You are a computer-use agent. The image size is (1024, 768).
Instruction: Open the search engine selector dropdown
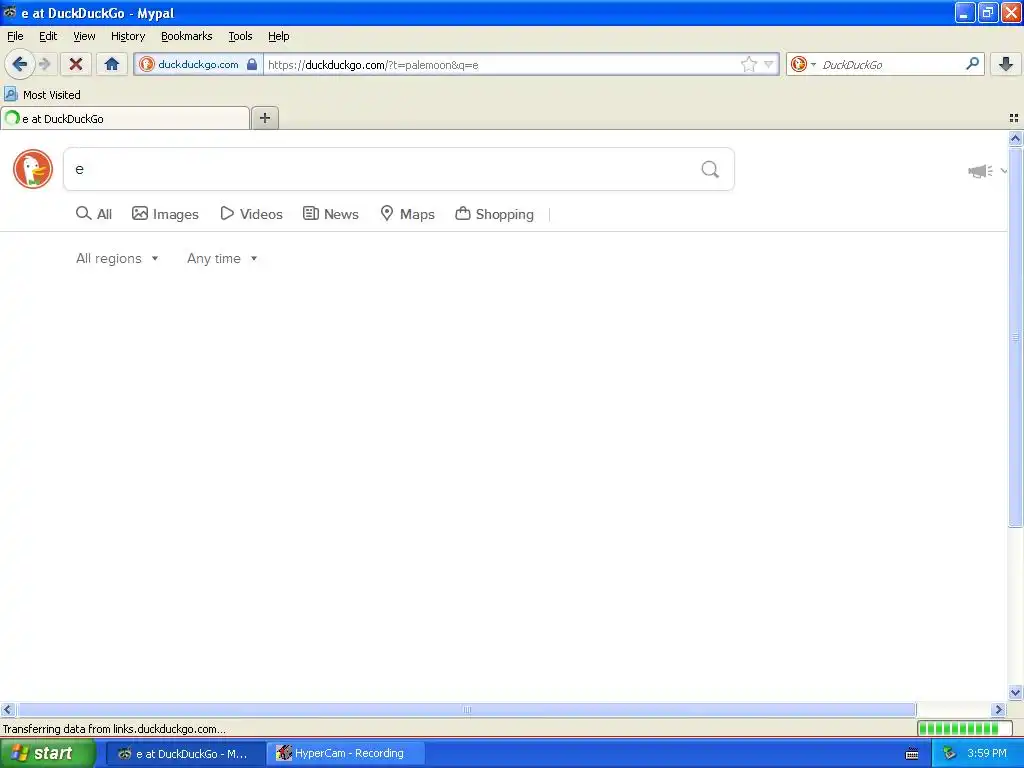(x=803, y=64)
